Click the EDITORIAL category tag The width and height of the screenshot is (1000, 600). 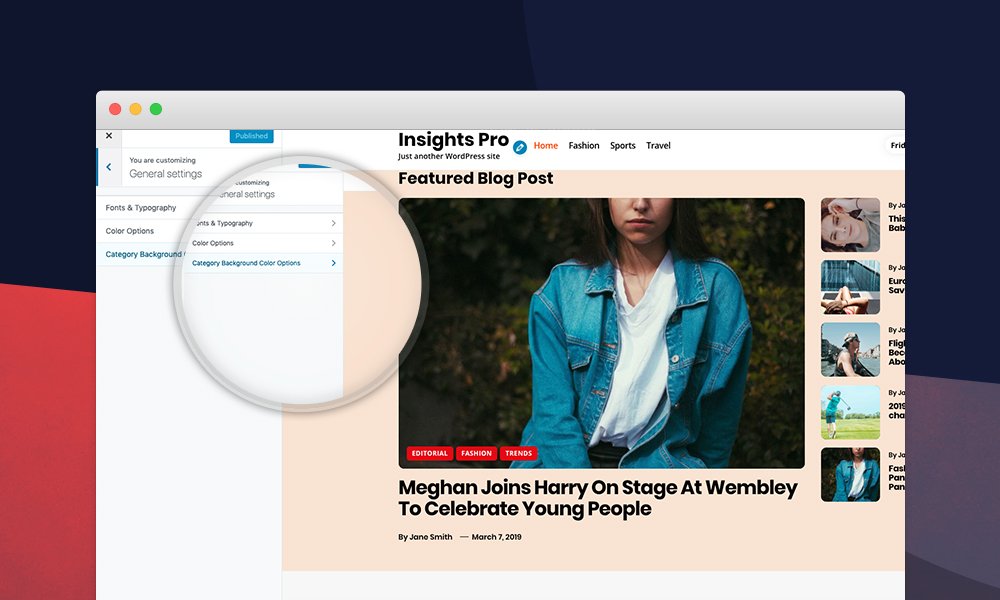tap(429, 453)
